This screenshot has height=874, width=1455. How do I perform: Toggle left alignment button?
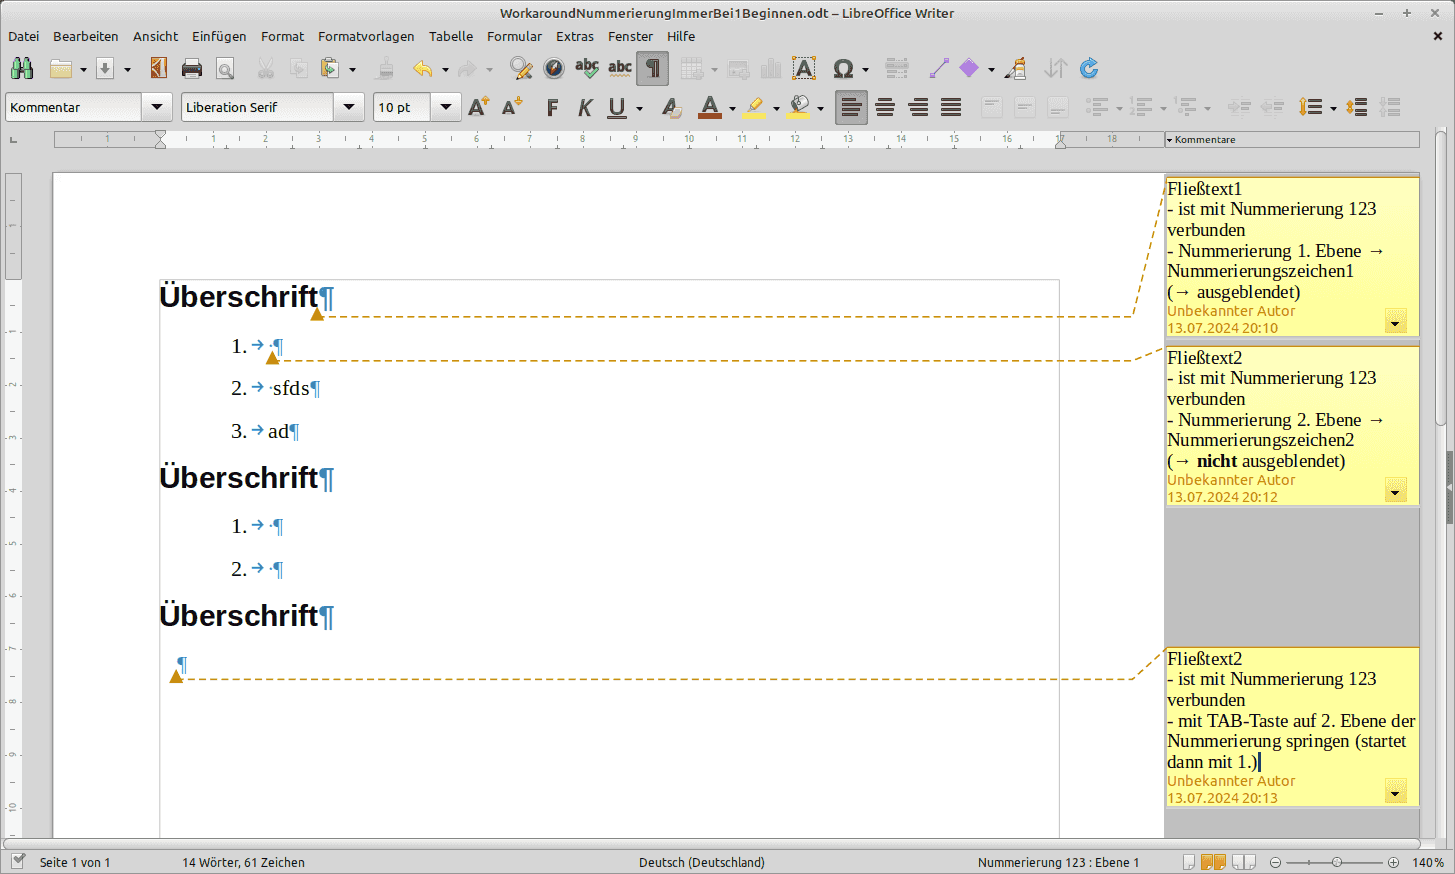(x=851, y=107)
